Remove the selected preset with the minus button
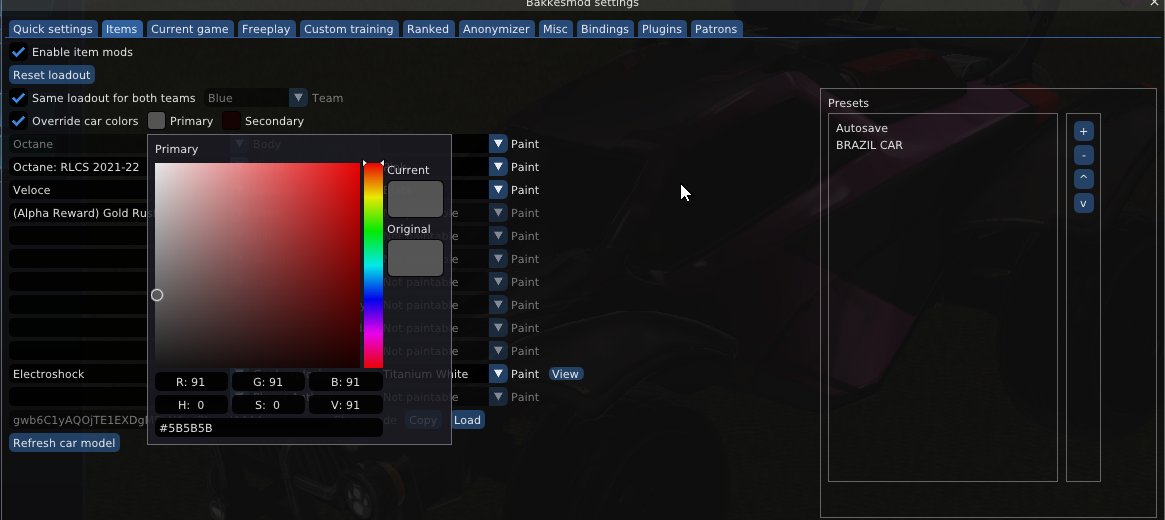The height and width of the screenshot is (520, 1165). pos(1083,155)
